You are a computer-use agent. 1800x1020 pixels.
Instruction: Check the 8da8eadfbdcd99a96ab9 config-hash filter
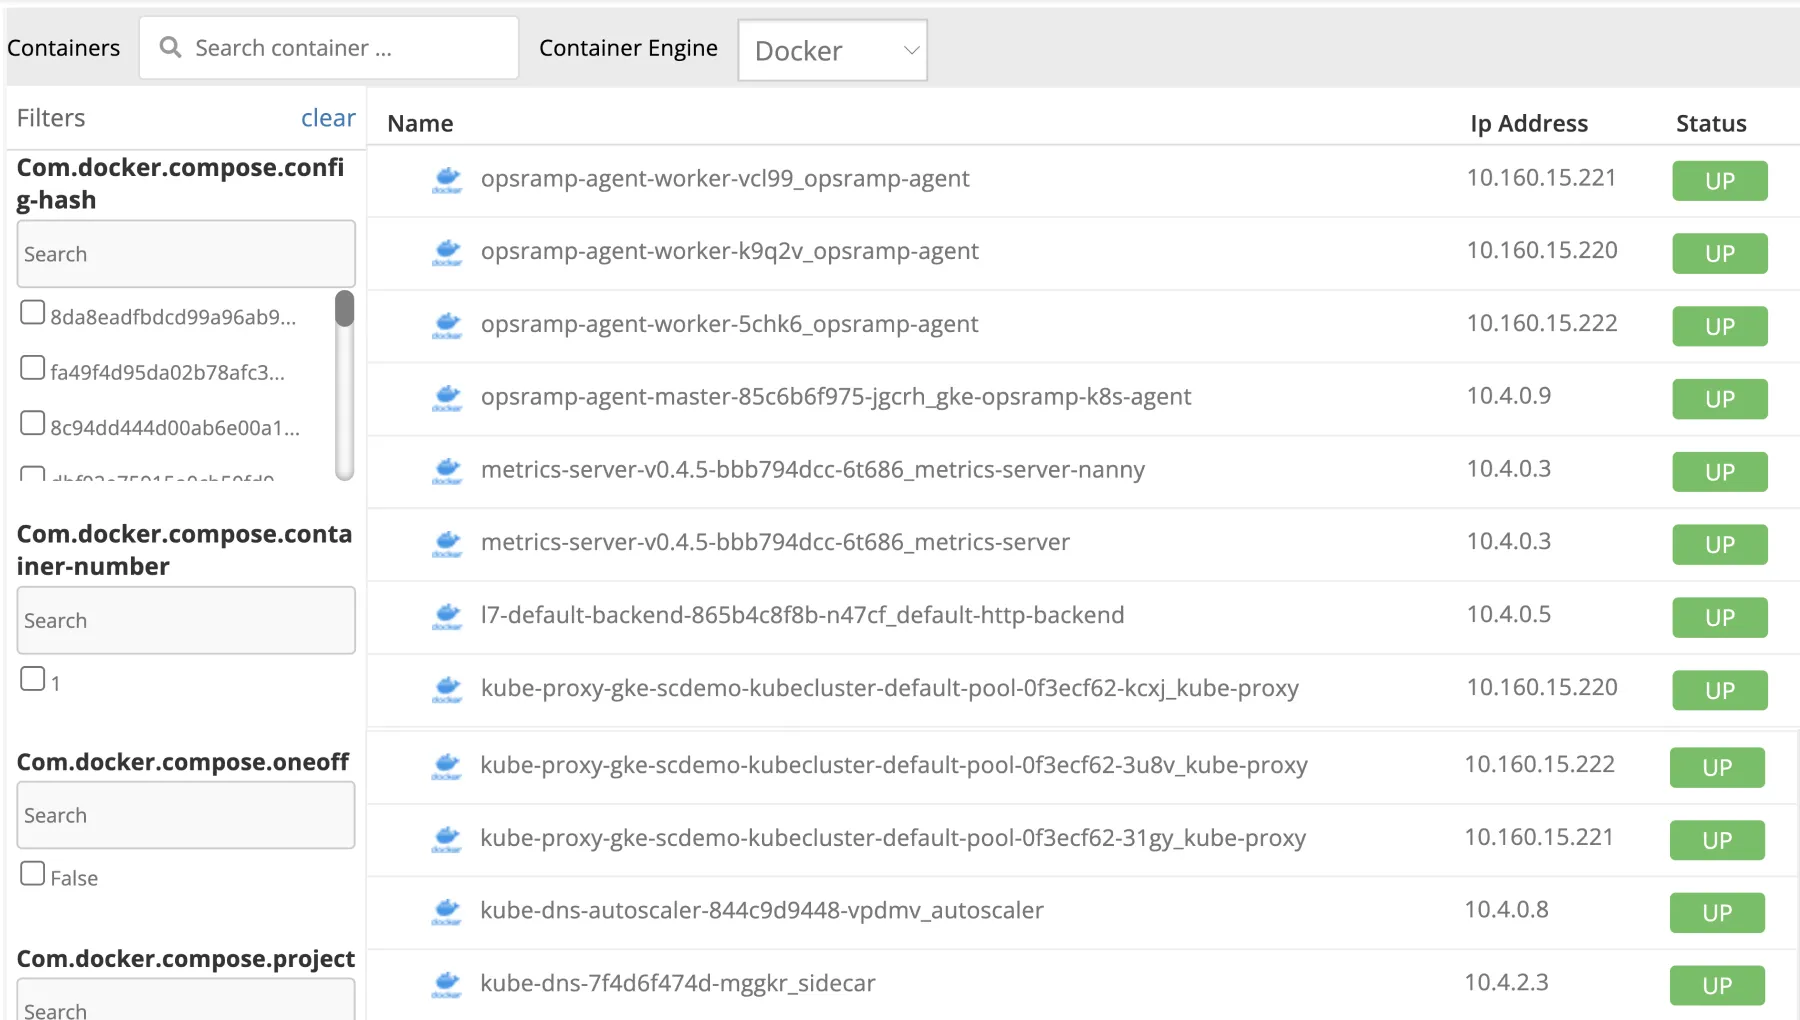pos(33,313)
